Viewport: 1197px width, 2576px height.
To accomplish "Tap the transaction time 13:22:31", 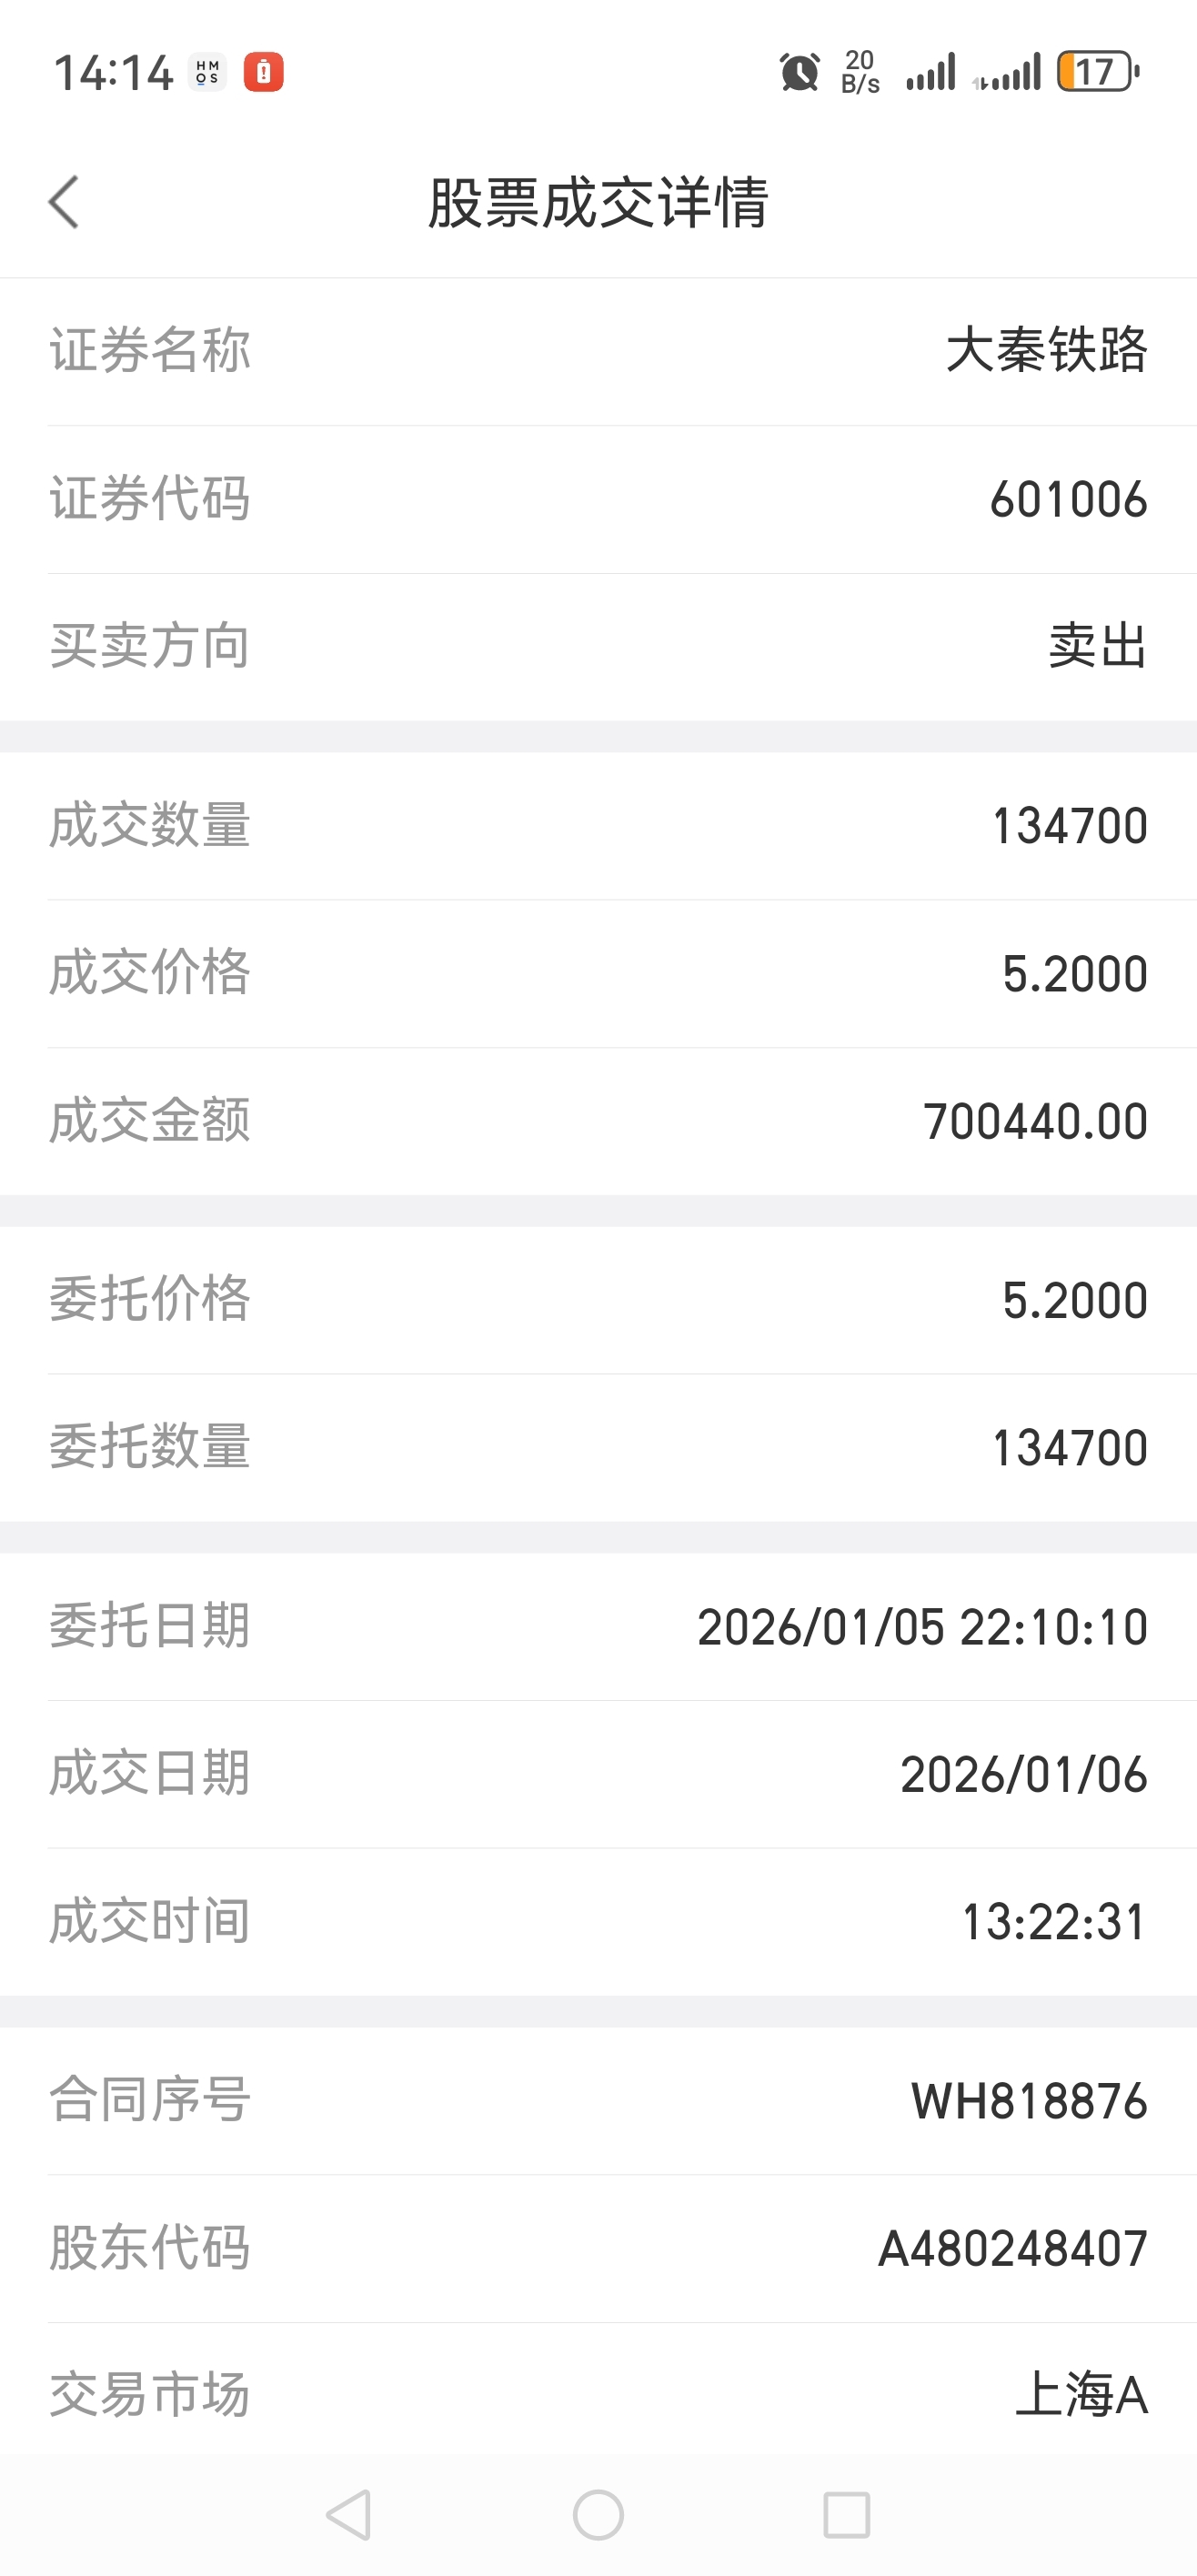I will tap(1054, 1922).
